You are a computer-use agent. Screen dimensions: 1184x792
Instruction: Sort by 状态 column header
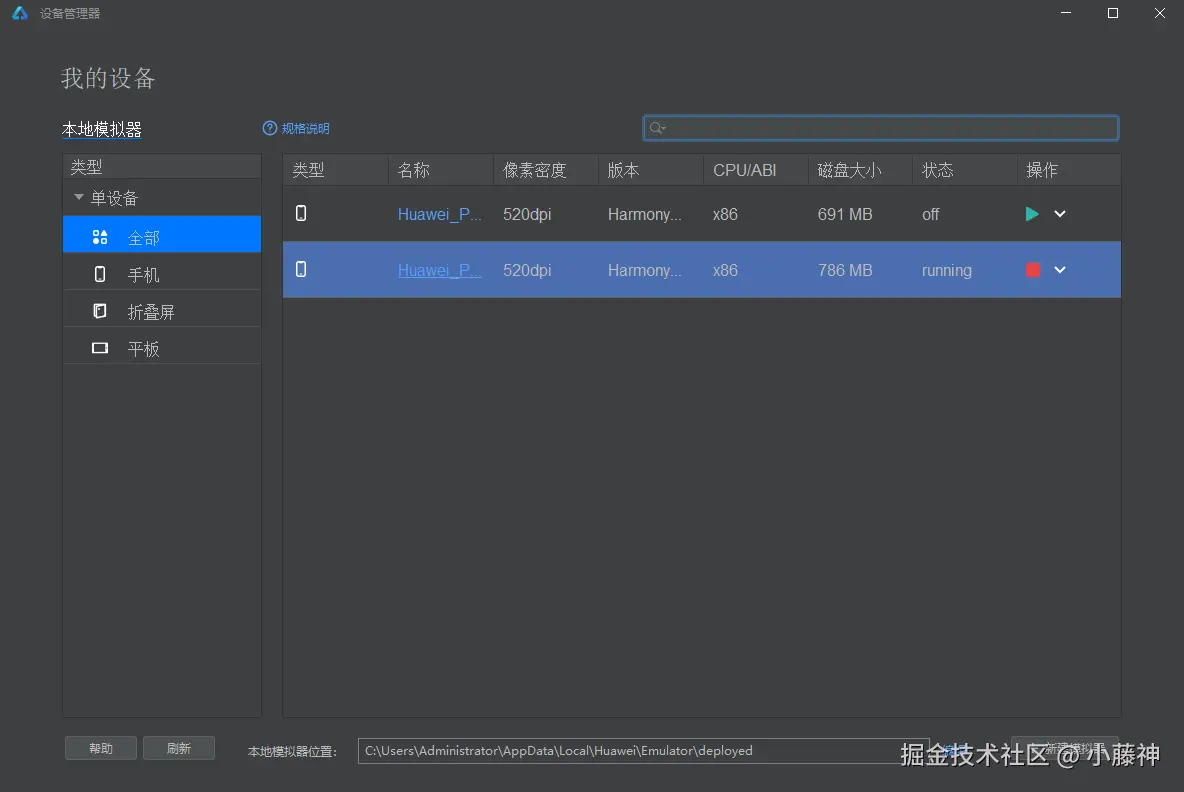pos(938,170)
